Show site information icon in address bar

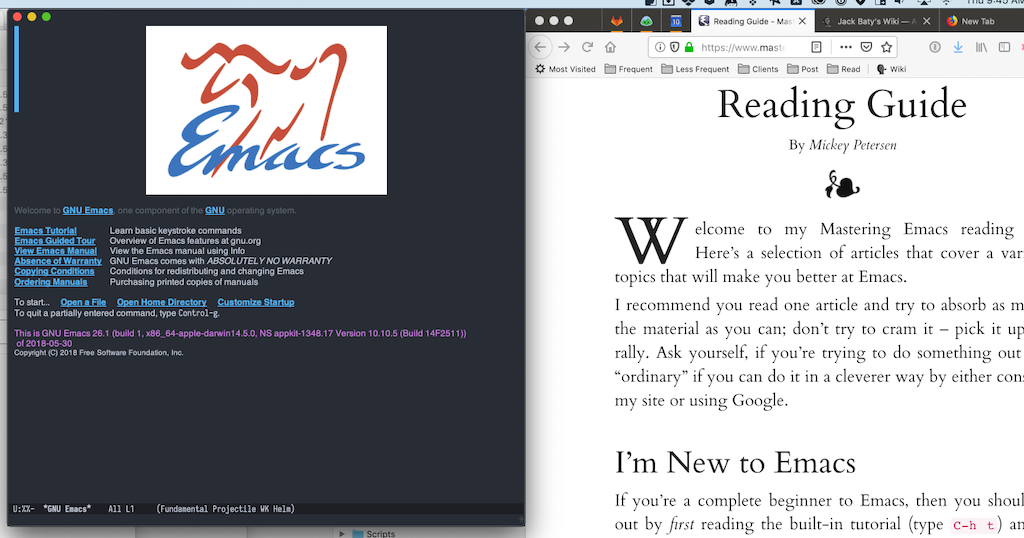[x=660, y=47]
